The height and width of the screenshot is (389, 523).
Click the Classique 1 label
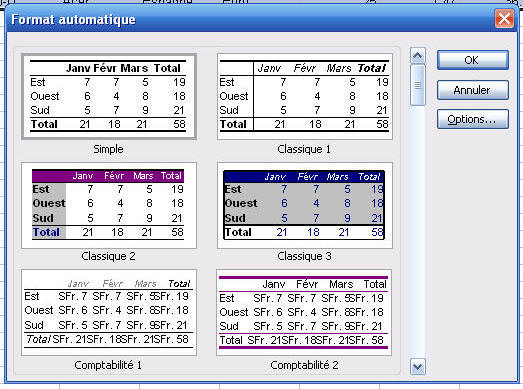tap(304, 149)
